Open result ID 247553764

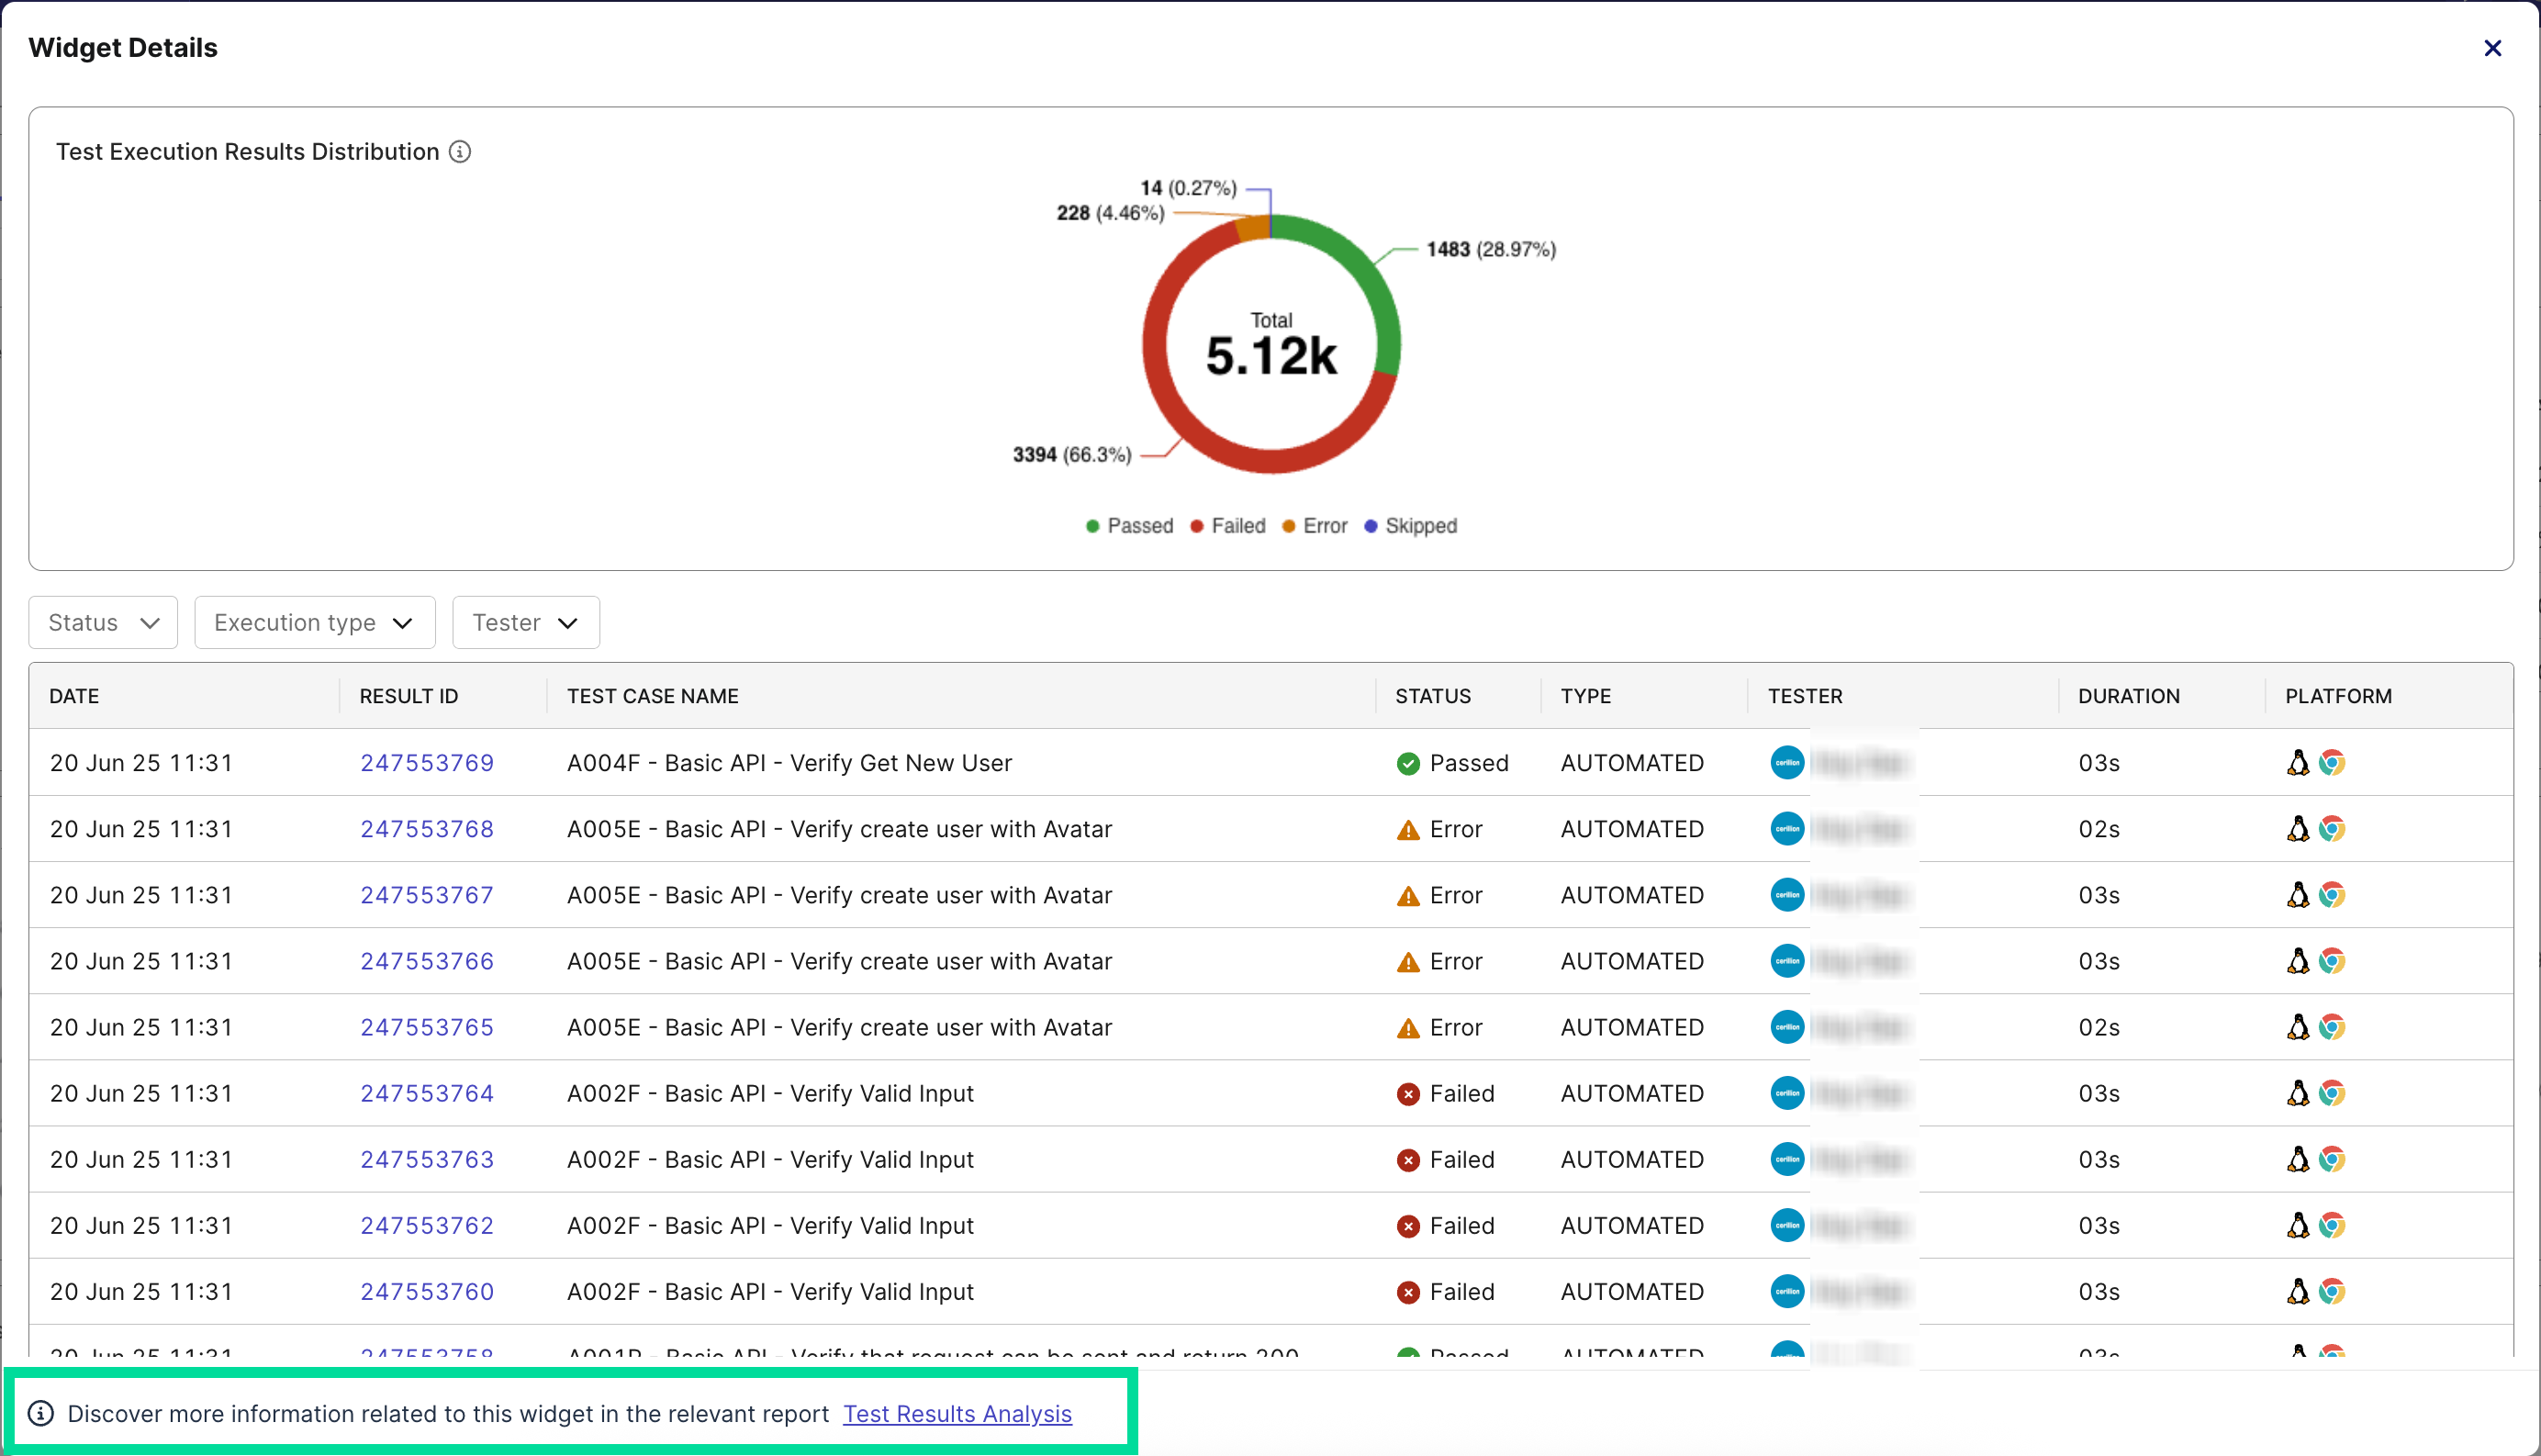point(427,1093)
